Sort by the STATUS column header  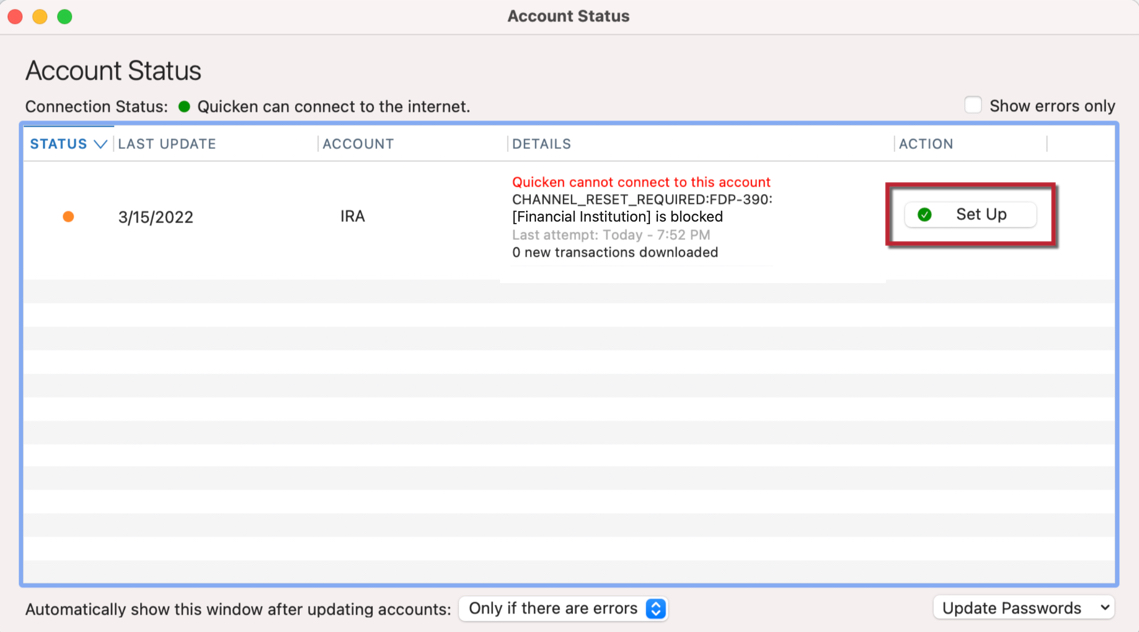coord(68,144)
